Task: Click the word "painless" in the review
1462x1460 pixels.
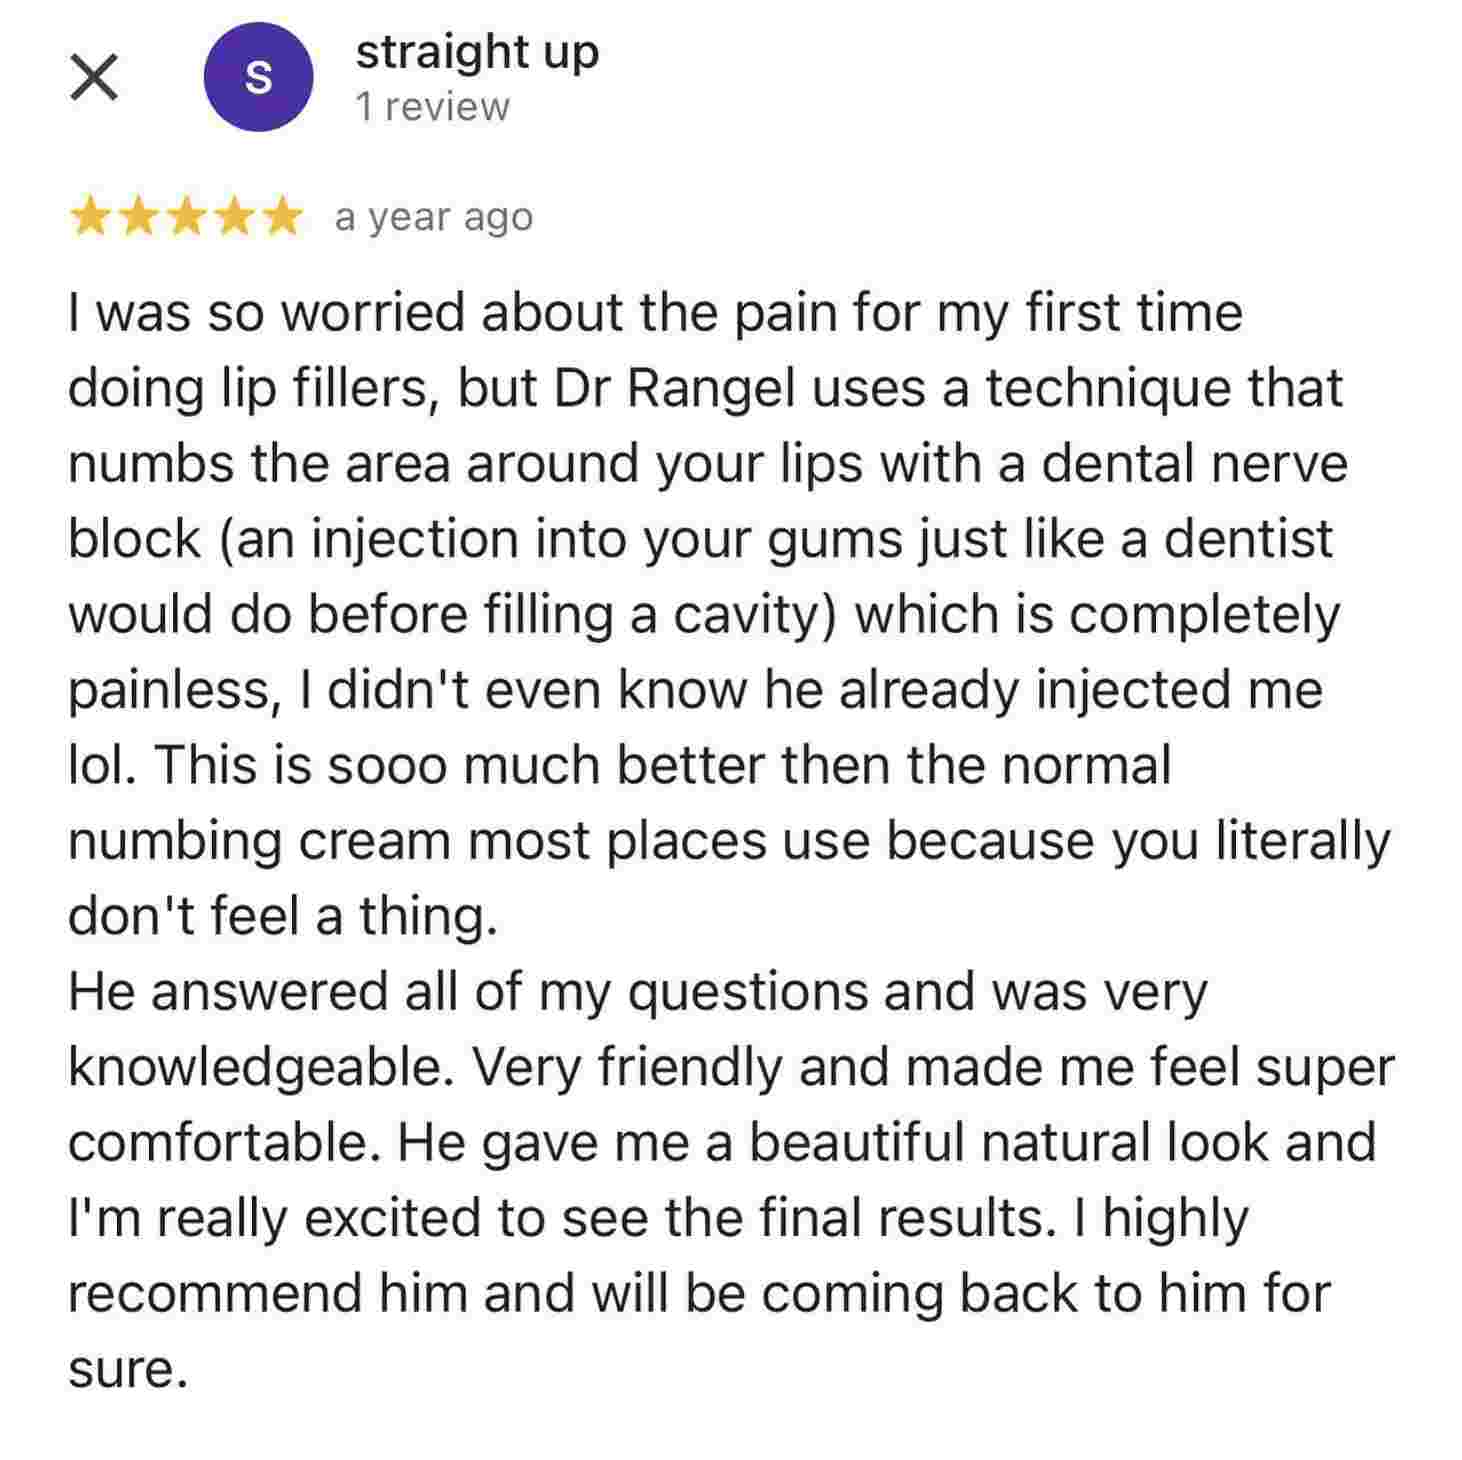Action: tap(168, 690)
